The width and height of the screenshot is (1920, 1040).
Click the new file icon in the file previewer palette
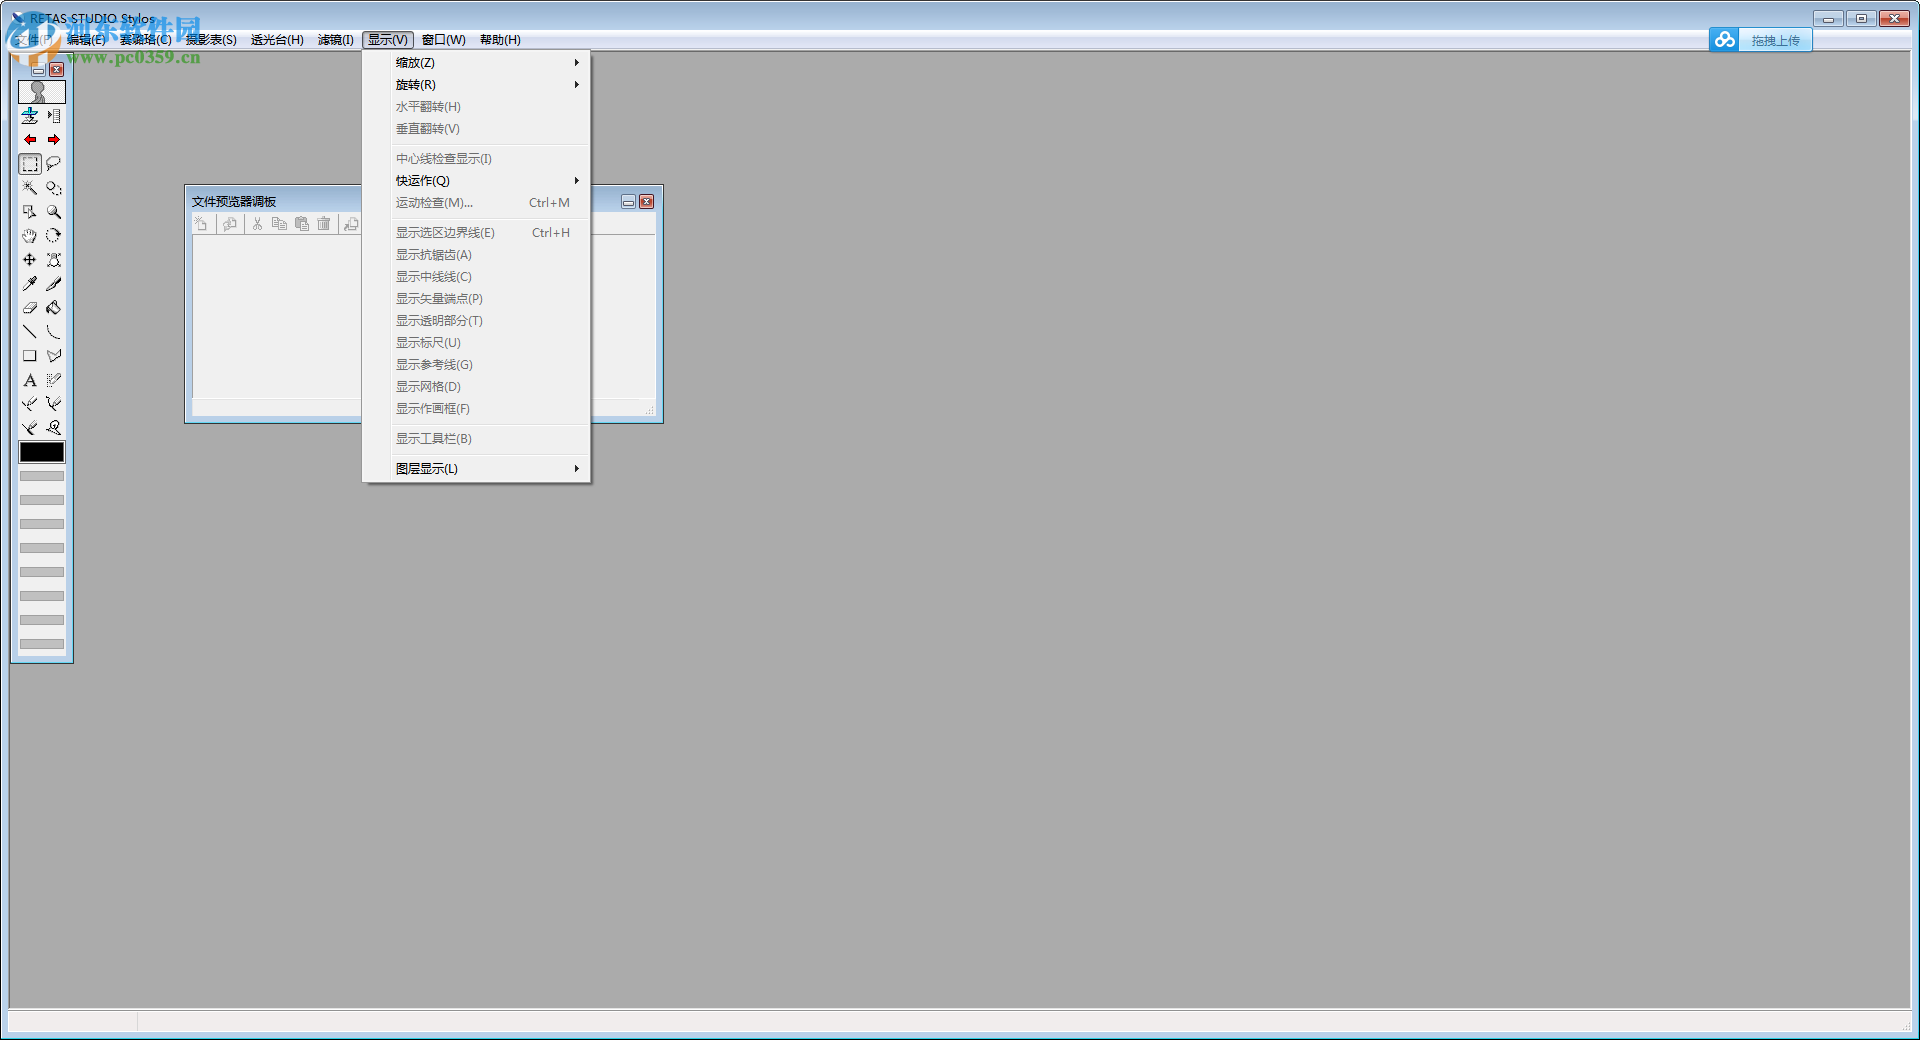point(201,224)
